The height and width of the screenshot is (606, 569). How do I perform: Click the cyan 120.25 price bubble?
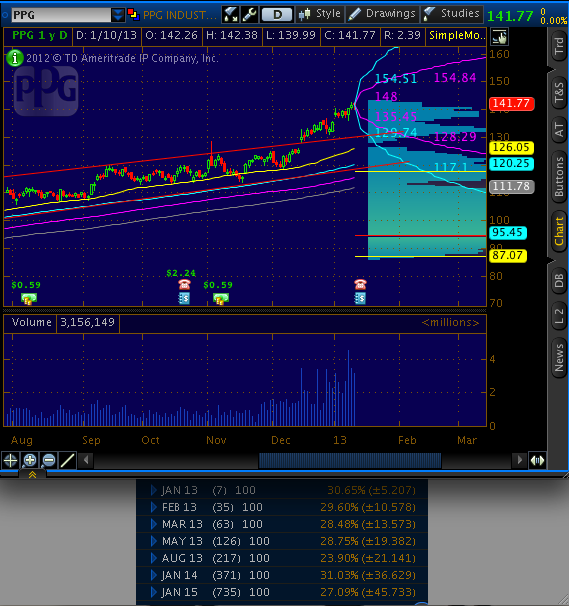point(511,163)
